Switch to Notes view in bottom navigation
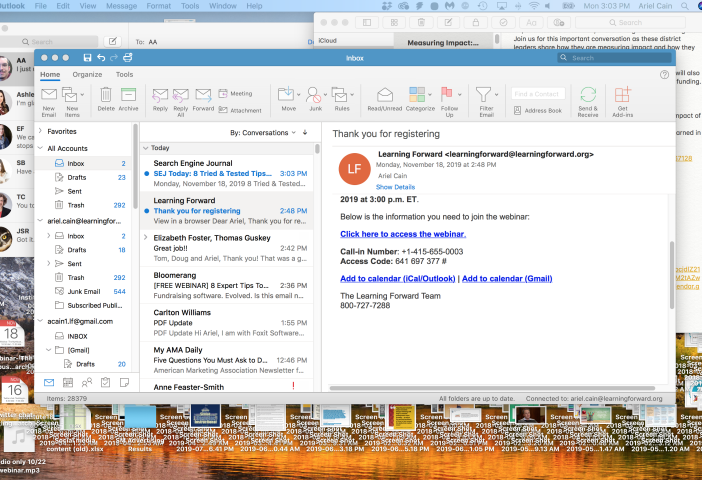 124,382
